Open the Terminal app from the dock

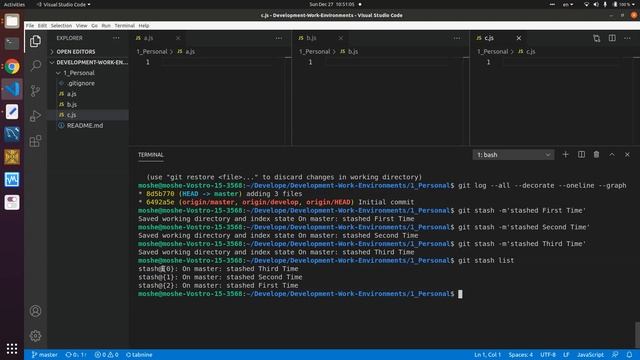[12, 43]
